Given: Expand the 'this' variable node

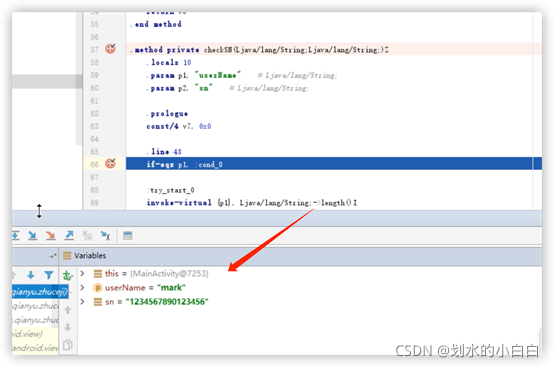Looking at the screenshot, I should [82, 273].
